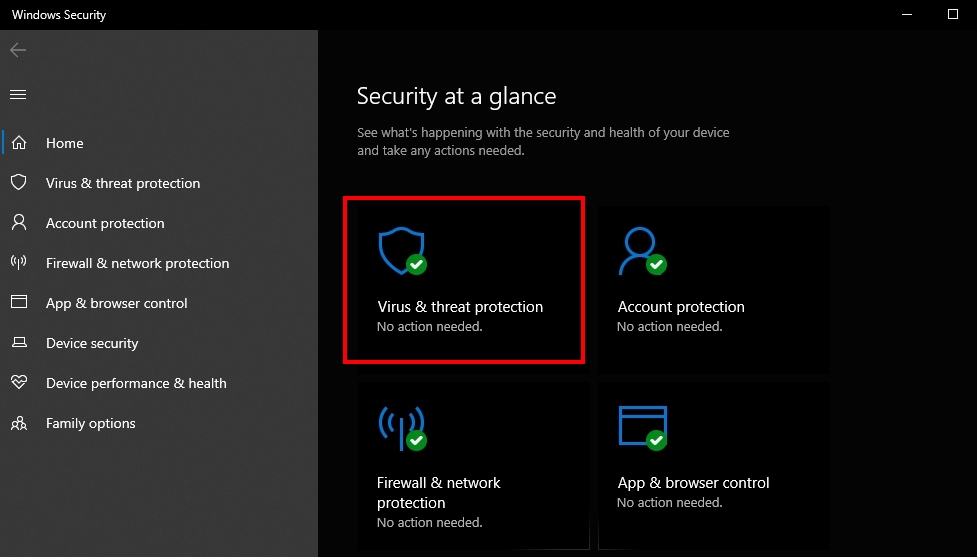Open the Virus & threat protection tile title
The height and width of the screenshot is (557, 977).
pyautogui.click(x=460, y=307)
